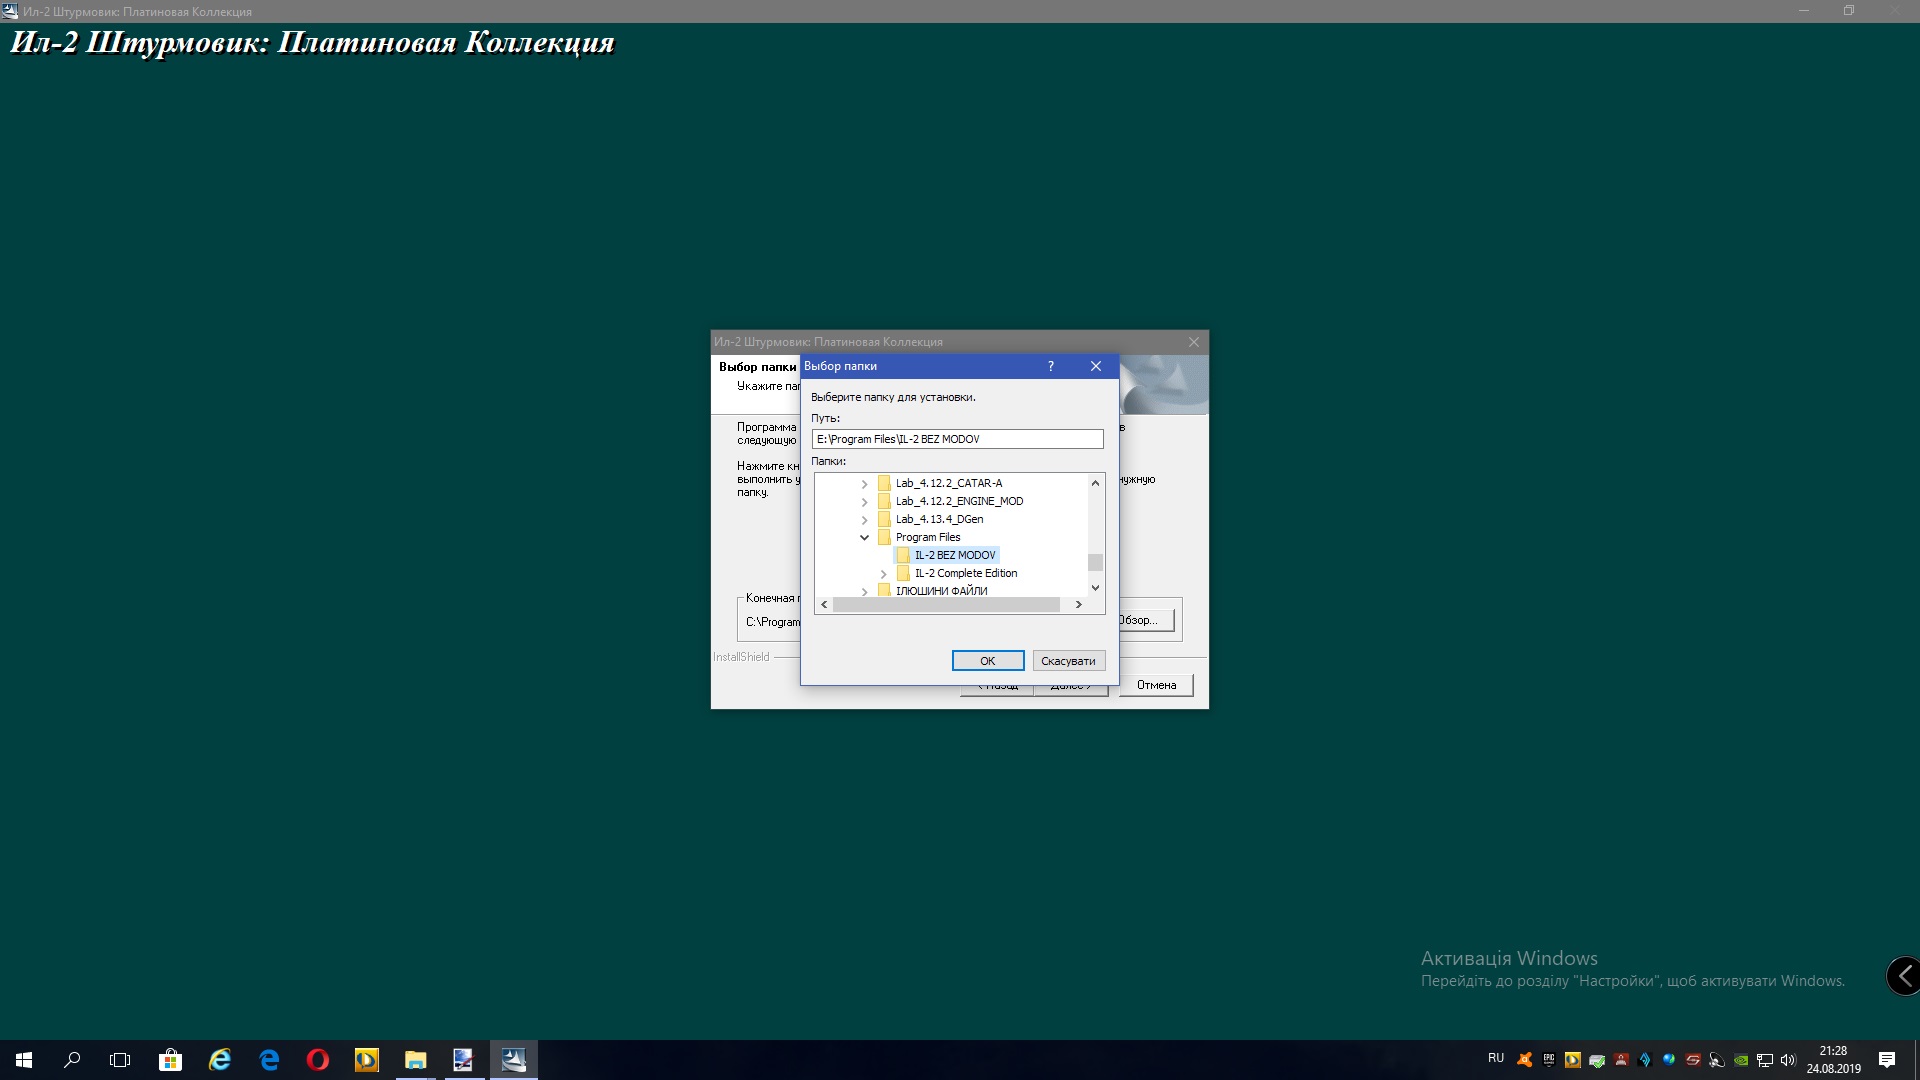Click the Отмена button in installer
The image size is (1920, 1080).
(x=1155, y=685)
